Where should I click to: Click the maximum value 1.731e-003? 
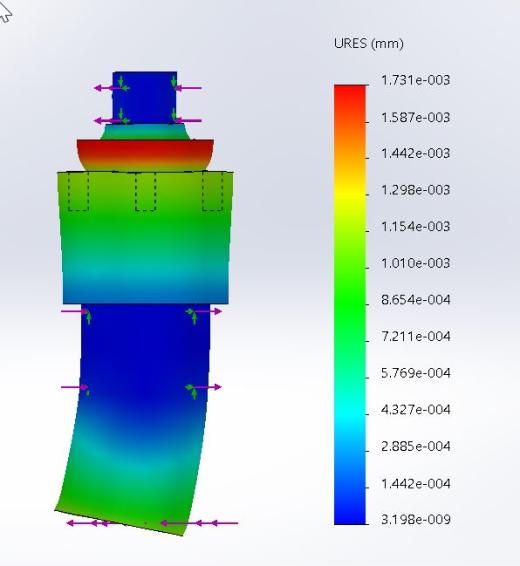click(416, 80)
